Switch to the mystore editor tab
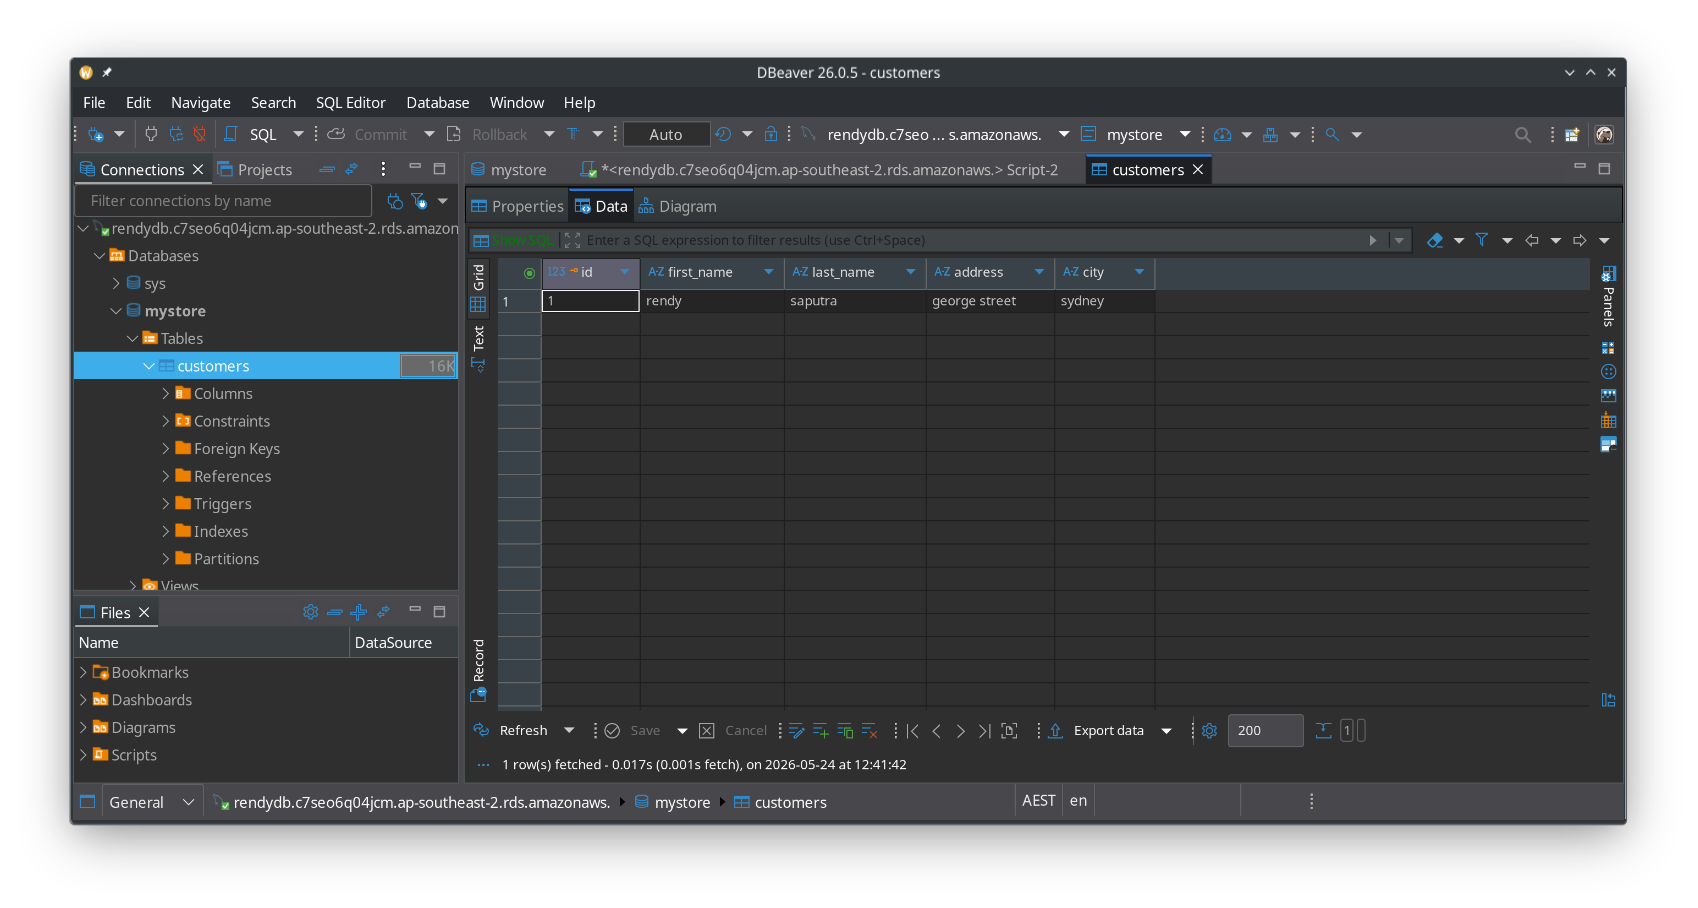 [x=509, y=169]
